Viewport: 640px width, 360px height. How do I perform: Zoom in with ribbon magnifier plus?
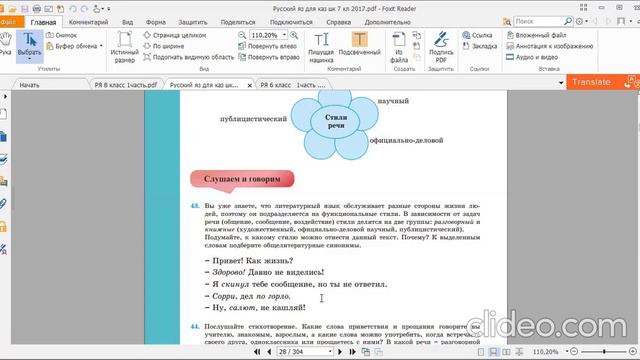point(294,35)
